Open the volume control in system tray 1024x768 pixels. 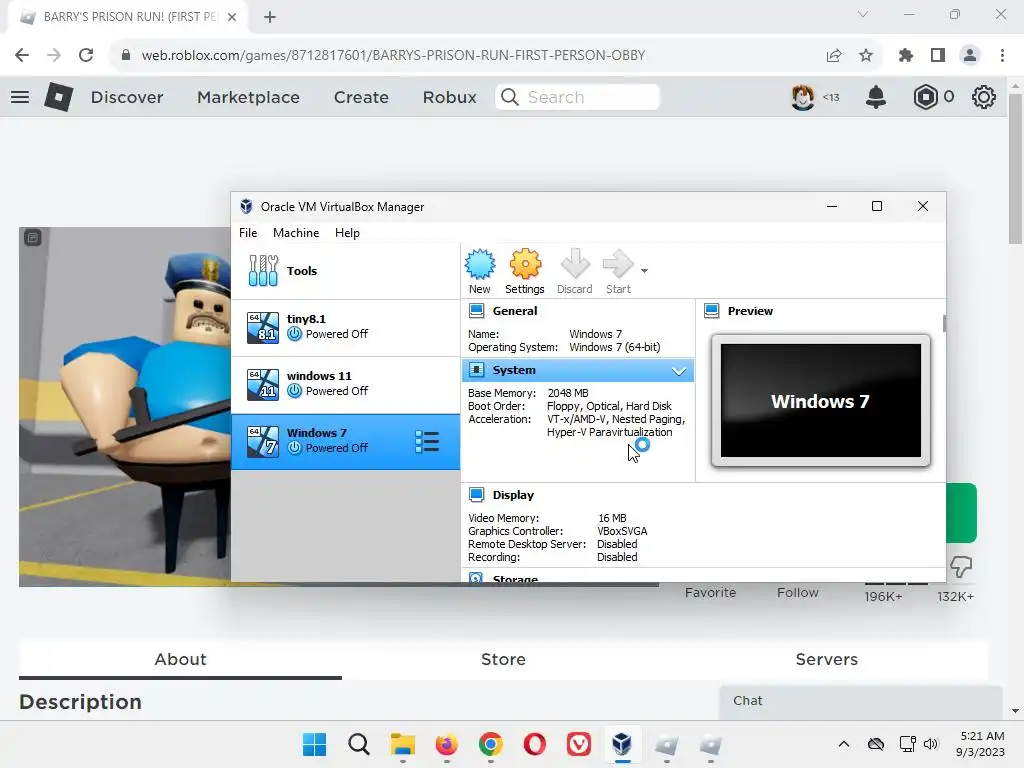tap(931, 744)
